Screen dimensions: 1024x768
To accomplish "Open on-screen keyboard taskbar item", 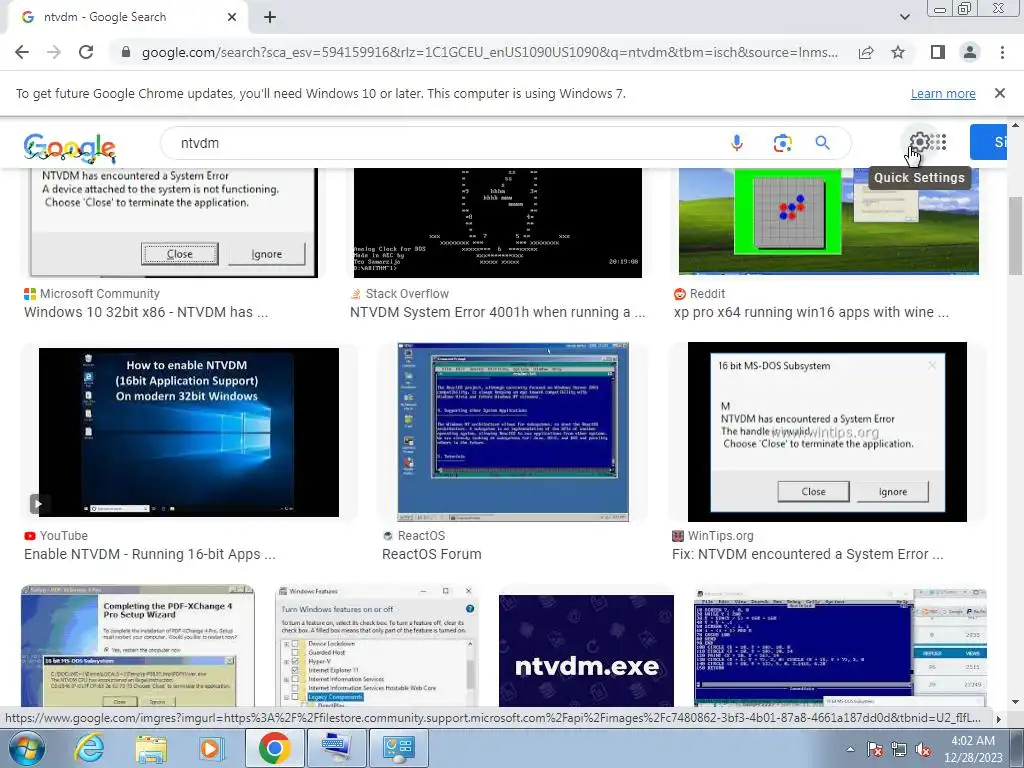I will [337, 748].
